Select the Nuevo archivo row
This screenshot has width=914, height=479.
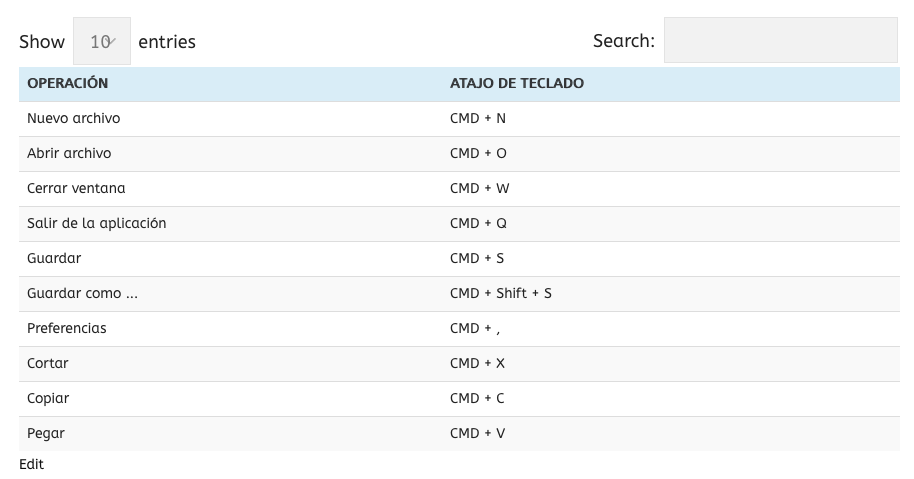[74, 118]
